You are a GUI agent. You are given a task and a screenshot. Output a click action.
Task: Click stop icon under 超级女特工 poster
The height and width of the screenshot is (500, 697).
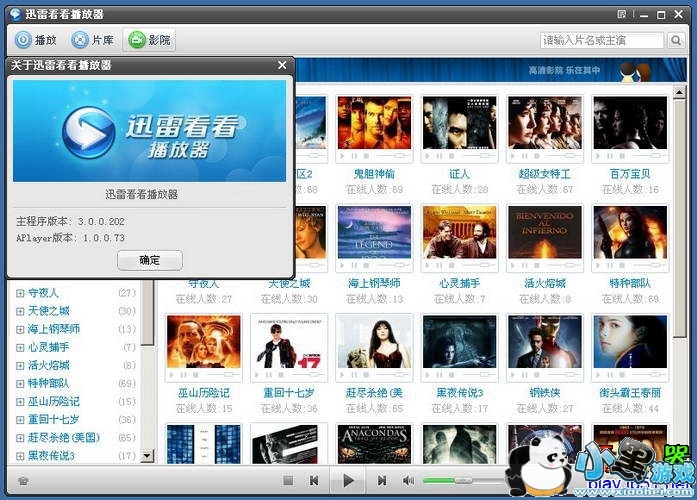[x=537, y=156]
